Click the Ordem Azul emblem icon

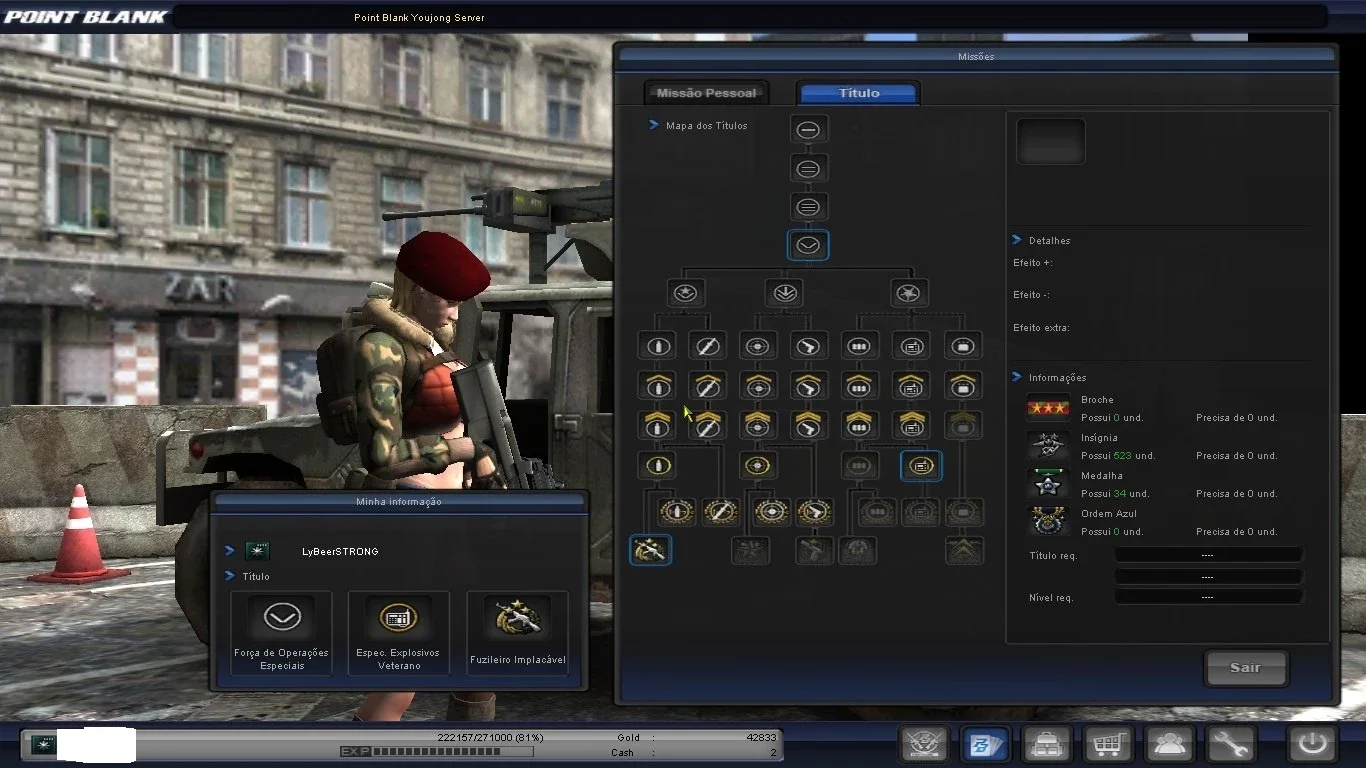point(1048,522)
